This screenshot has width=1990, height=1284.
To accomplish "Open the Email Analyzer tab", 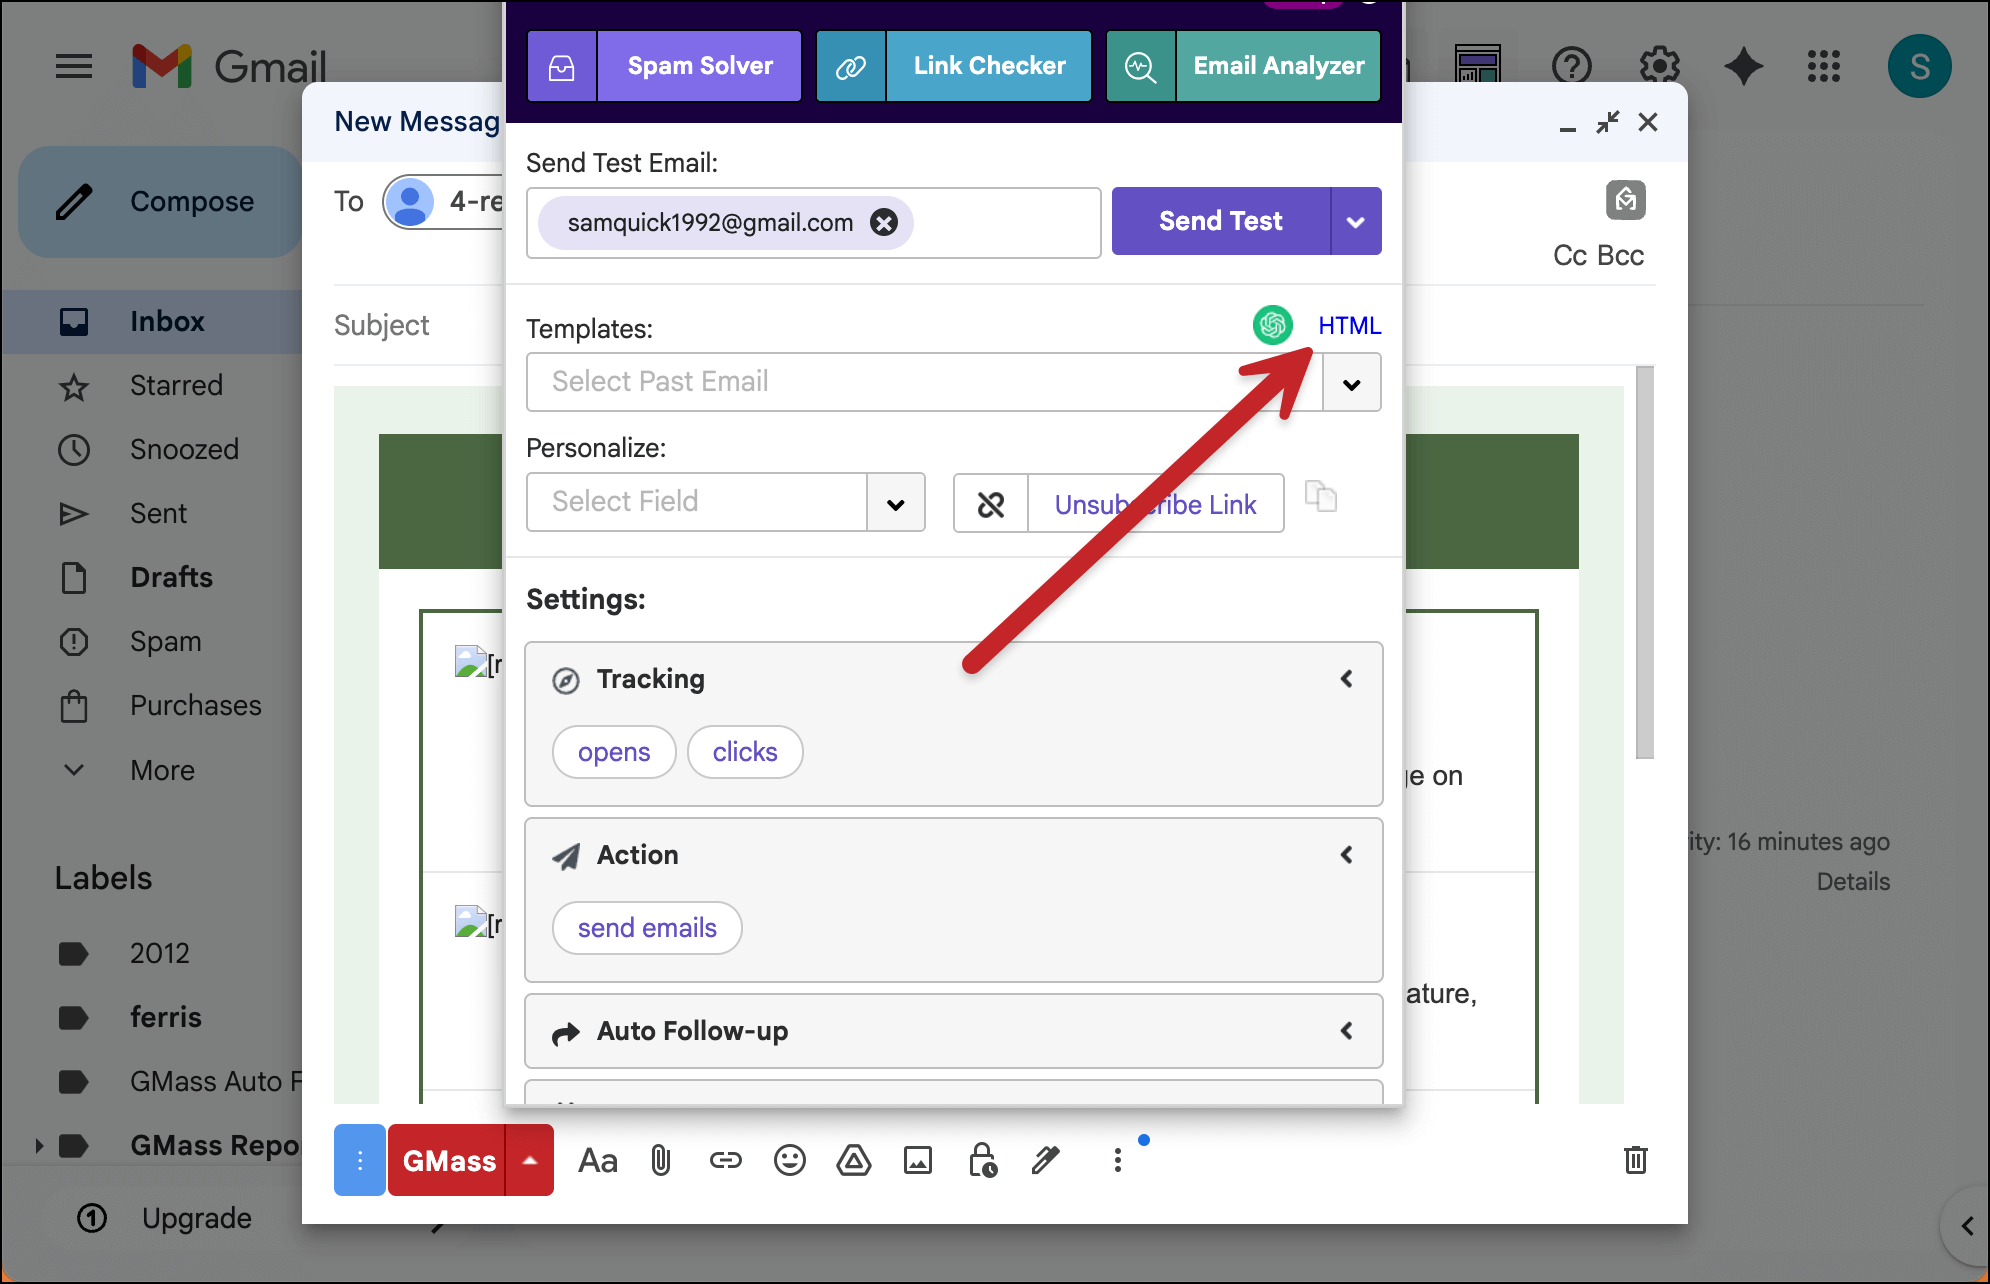I will pyautogui.click(x=1277, y=66).
